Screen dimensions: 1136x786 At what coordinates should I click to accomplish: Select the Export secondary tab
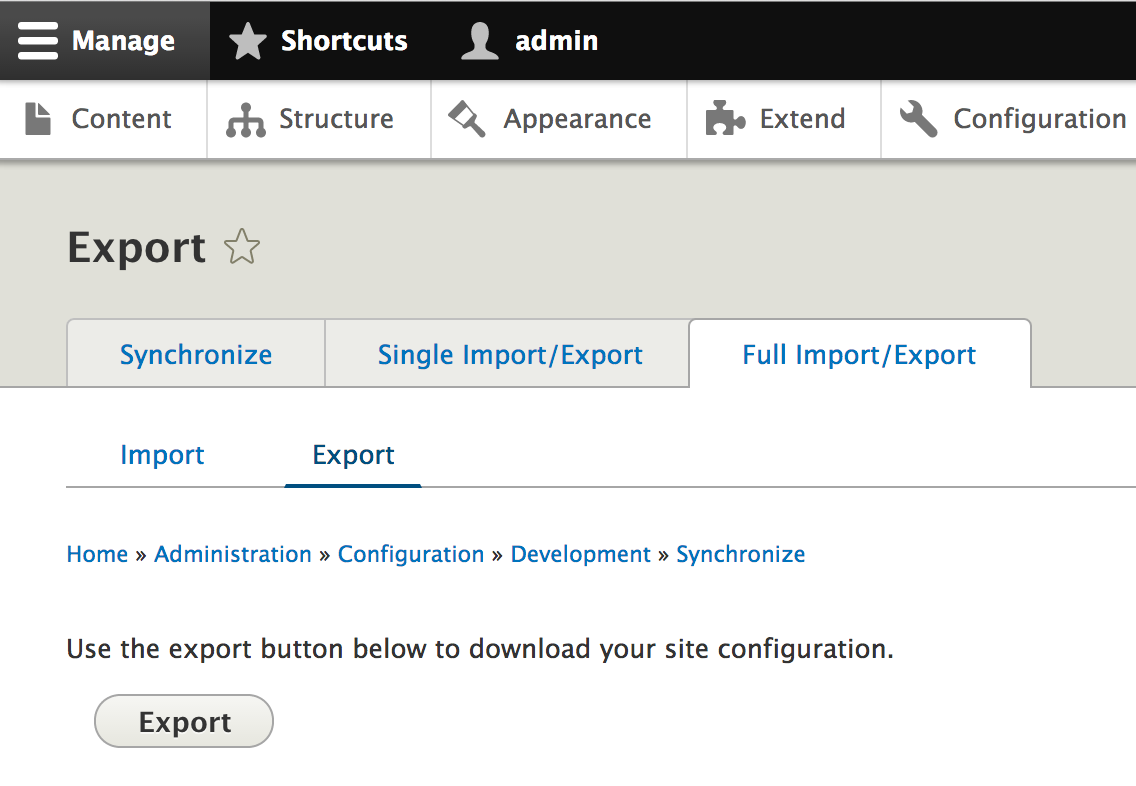(353, 455)
